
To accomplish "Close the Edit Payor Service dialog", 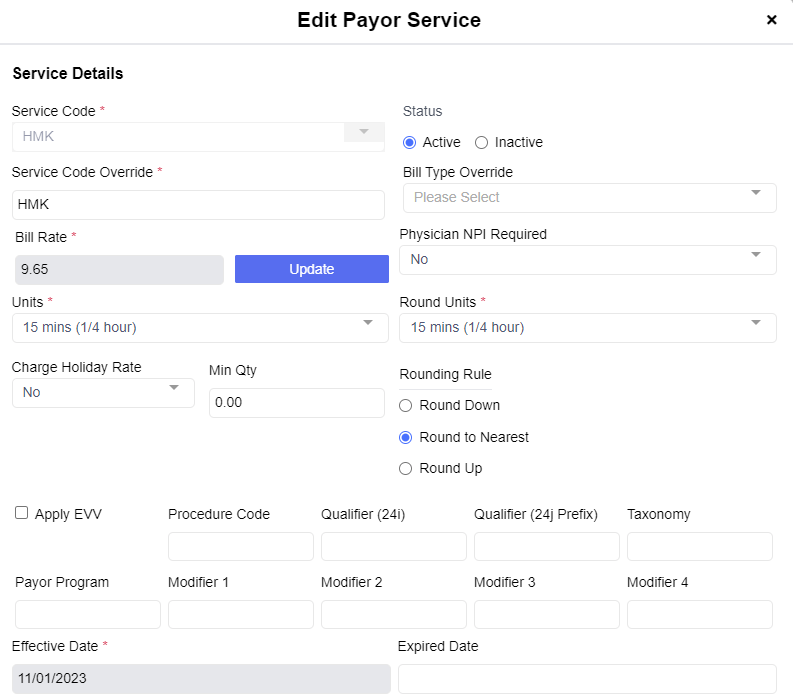I will pos(771,20).
